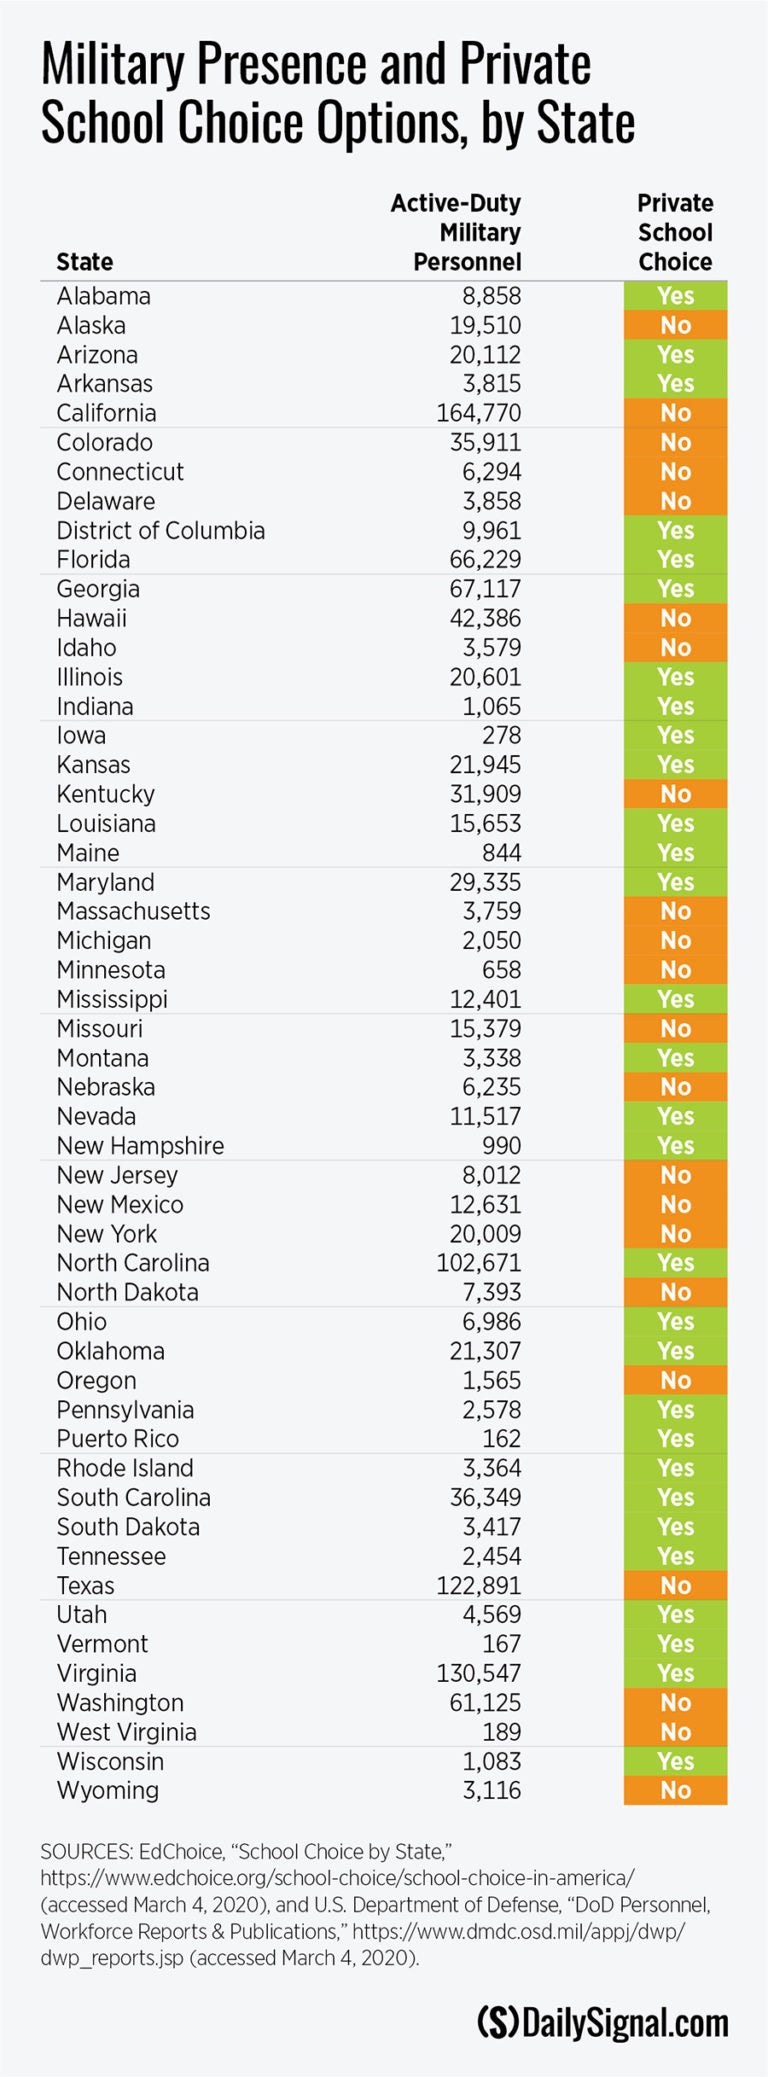Click the District of Columbia label
768x2077 pixels.
160,531
